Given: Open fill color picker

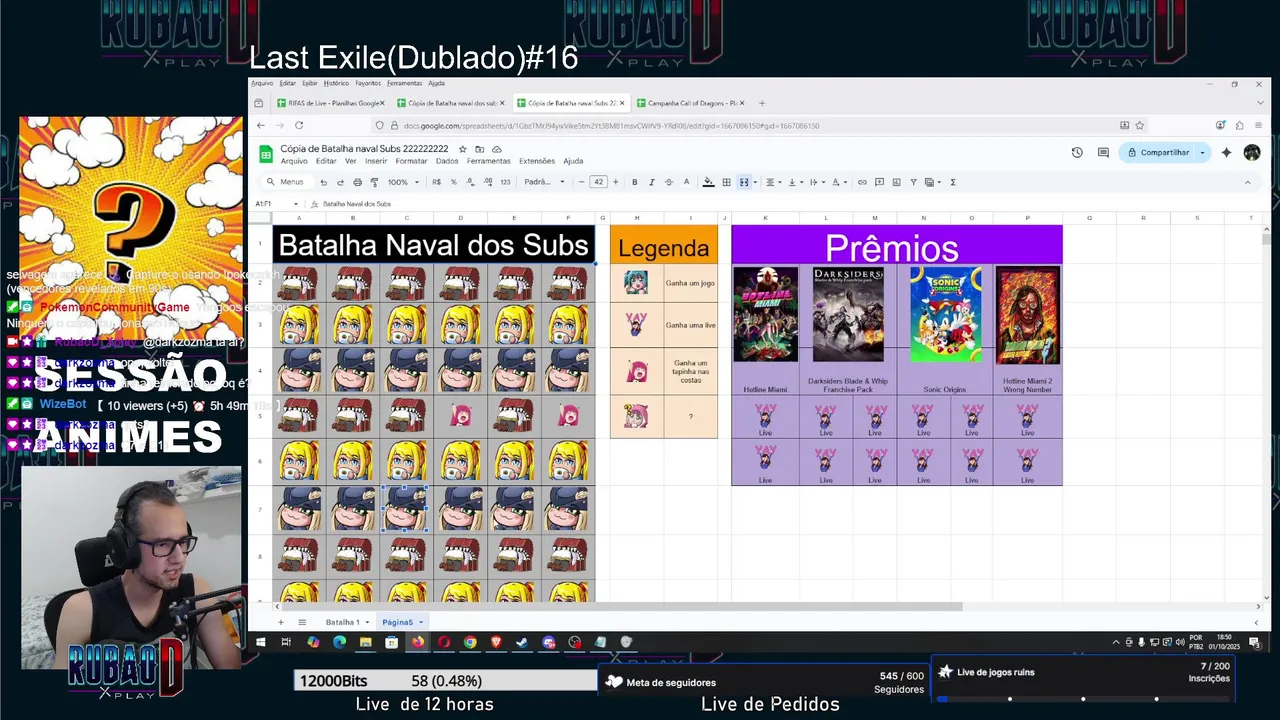Looking at the screenshot, I should [708, 182].
